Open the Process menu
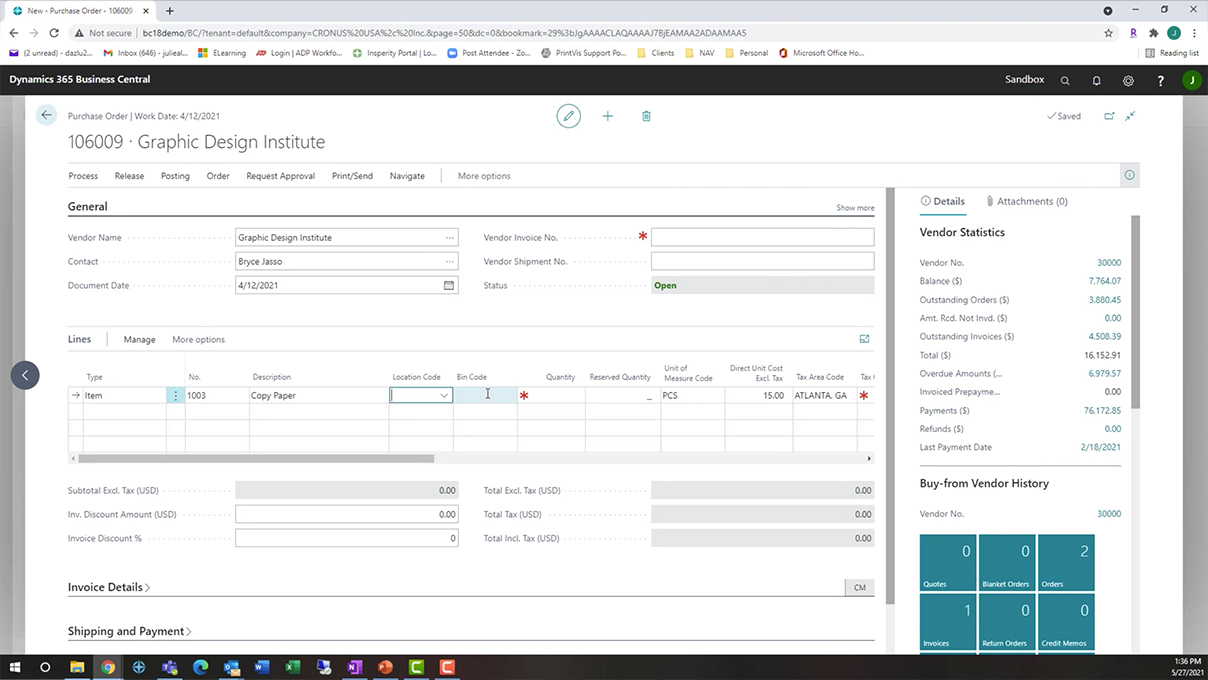The image size is (1208, 680). 83,176
